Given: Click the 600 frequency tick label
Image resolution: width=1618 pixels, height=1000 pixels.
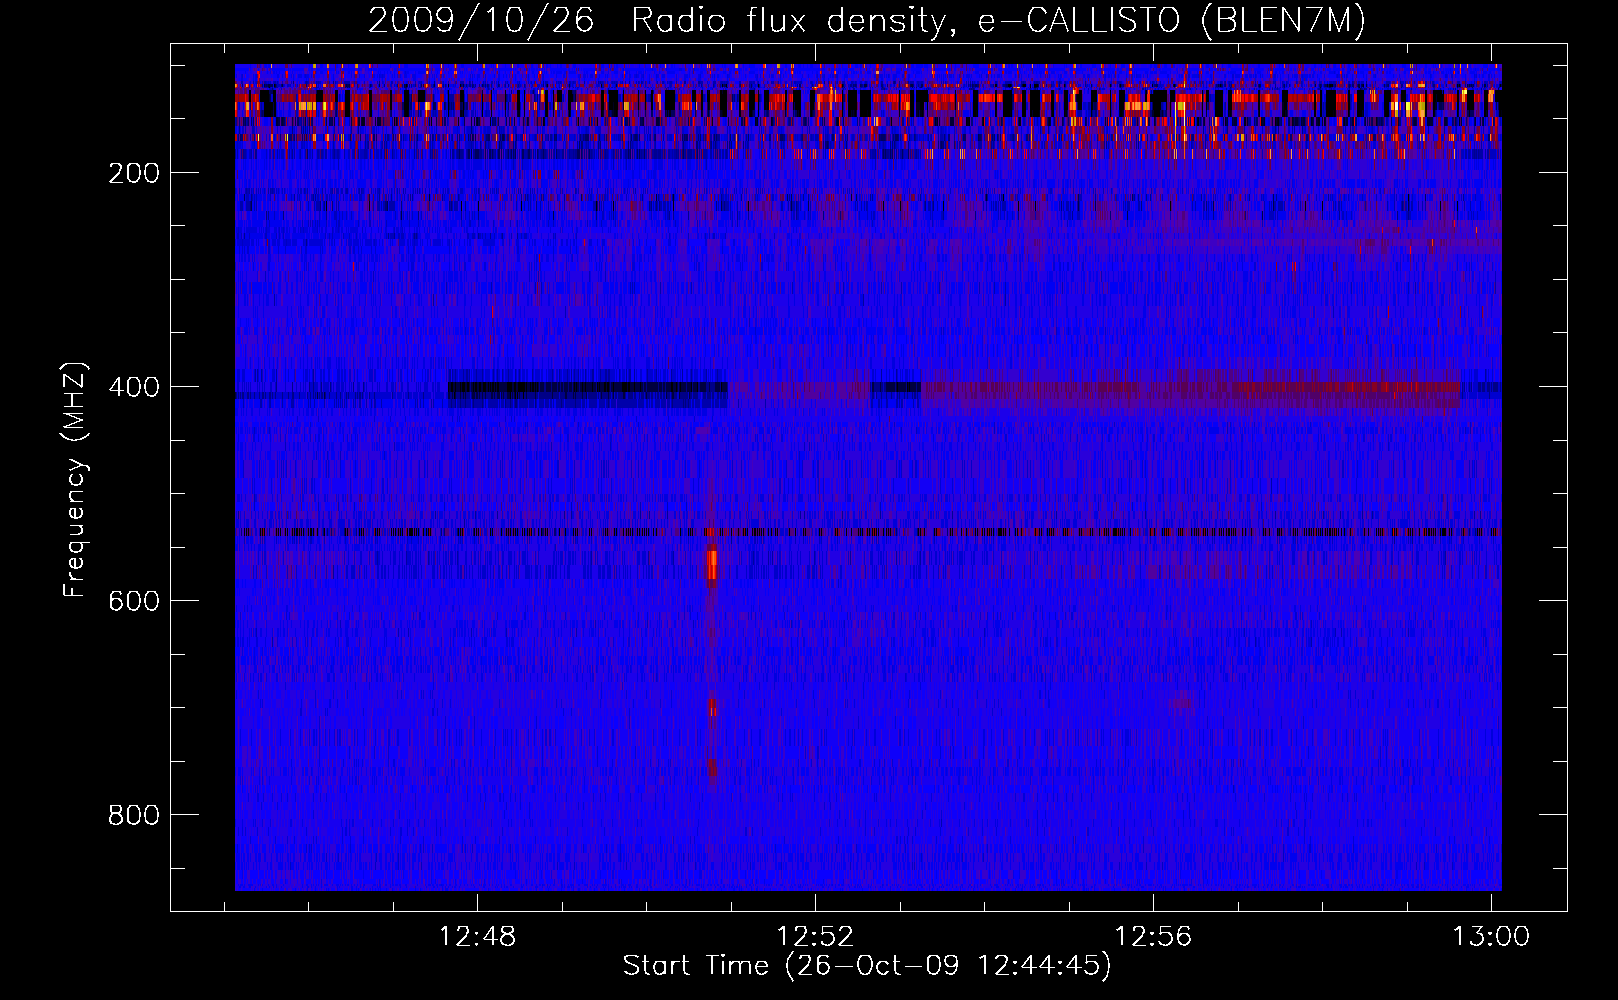Looking at the screenshot, I should tap(134, 601).
